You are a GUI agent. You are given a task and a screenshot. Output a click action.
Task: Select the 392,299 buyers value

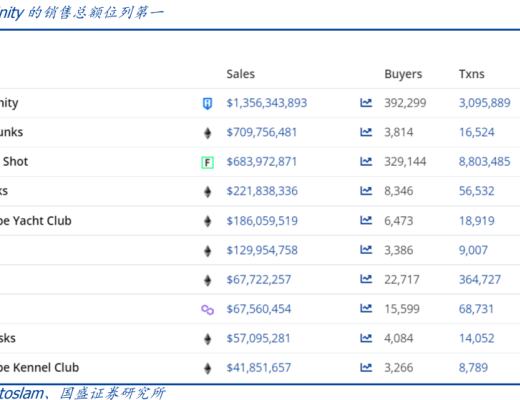click(x=405, y=103)
